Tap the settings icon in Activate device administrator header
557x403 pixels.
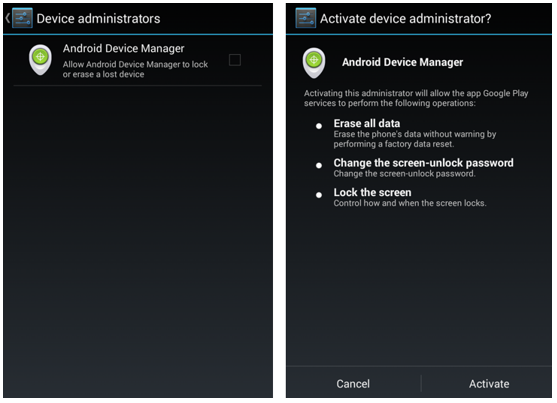(x=305, y=18)
